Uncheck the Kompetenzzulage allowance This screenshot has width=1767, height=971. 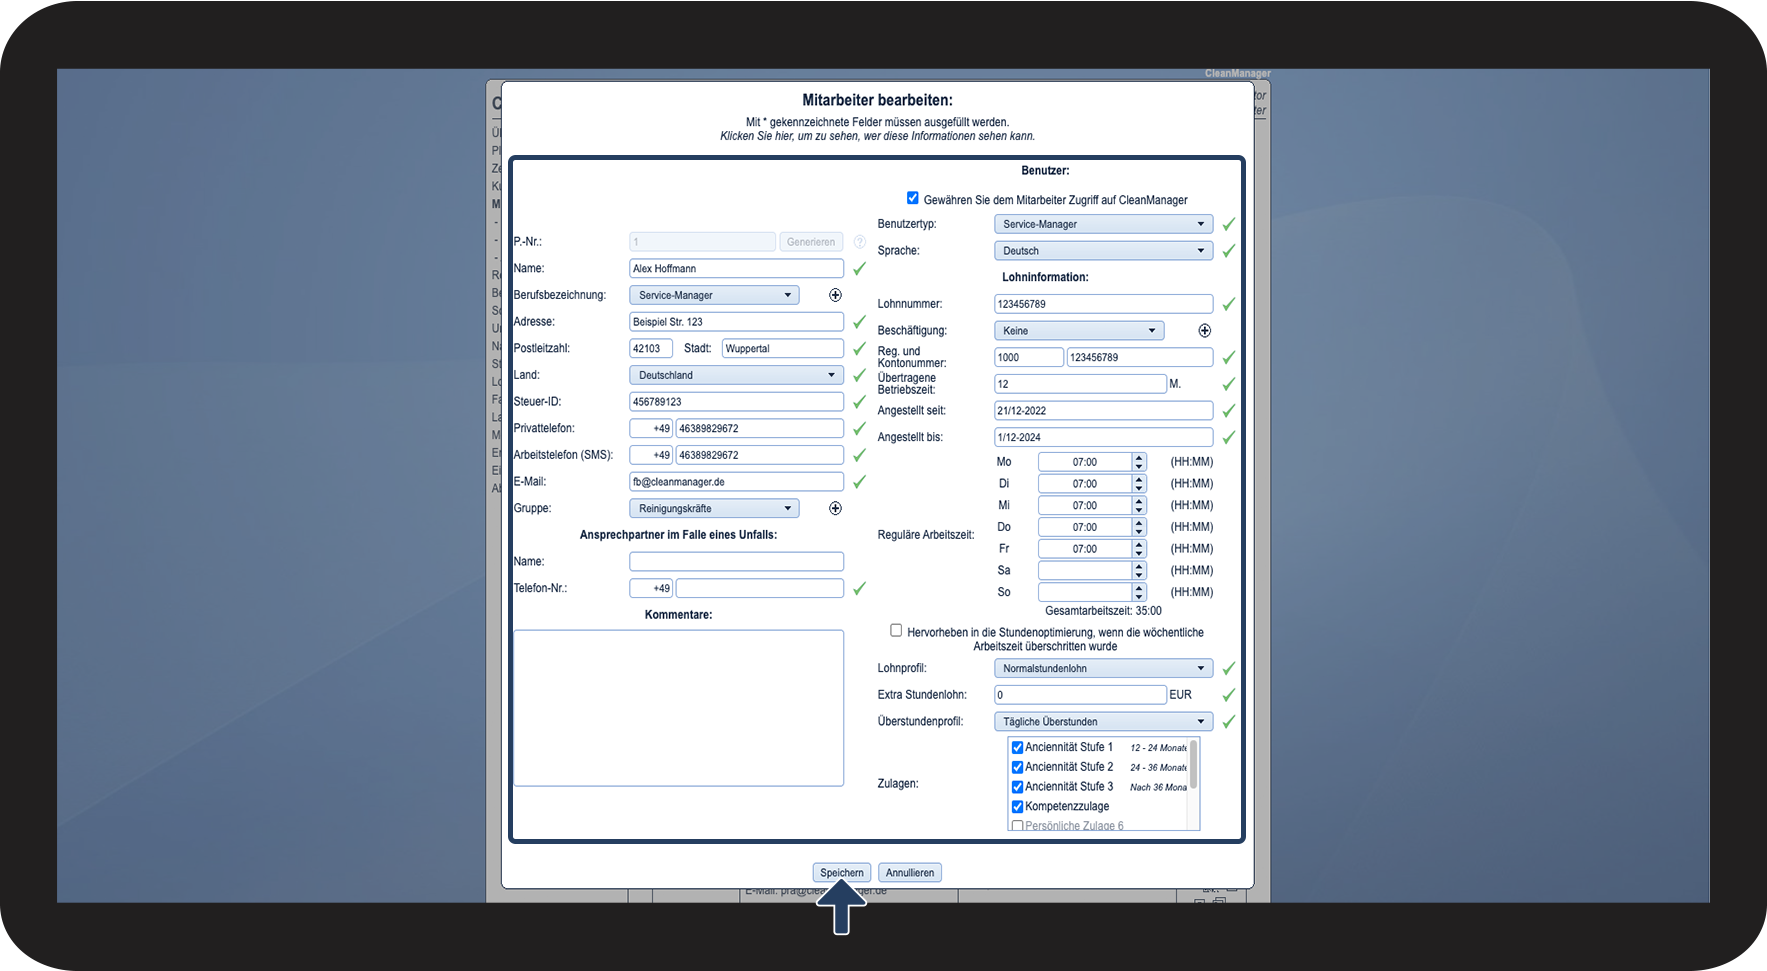[x=1017, y=807]
